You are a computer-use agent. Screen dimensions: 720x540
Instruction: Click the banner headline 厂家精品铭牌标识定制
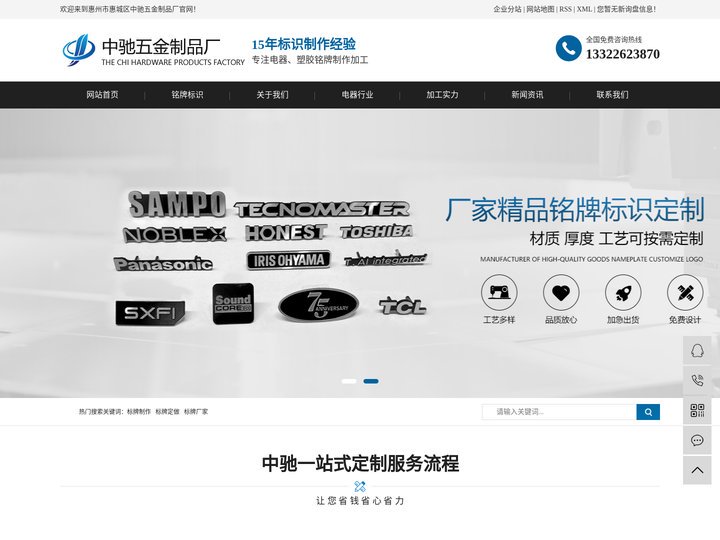click(574, 209)
